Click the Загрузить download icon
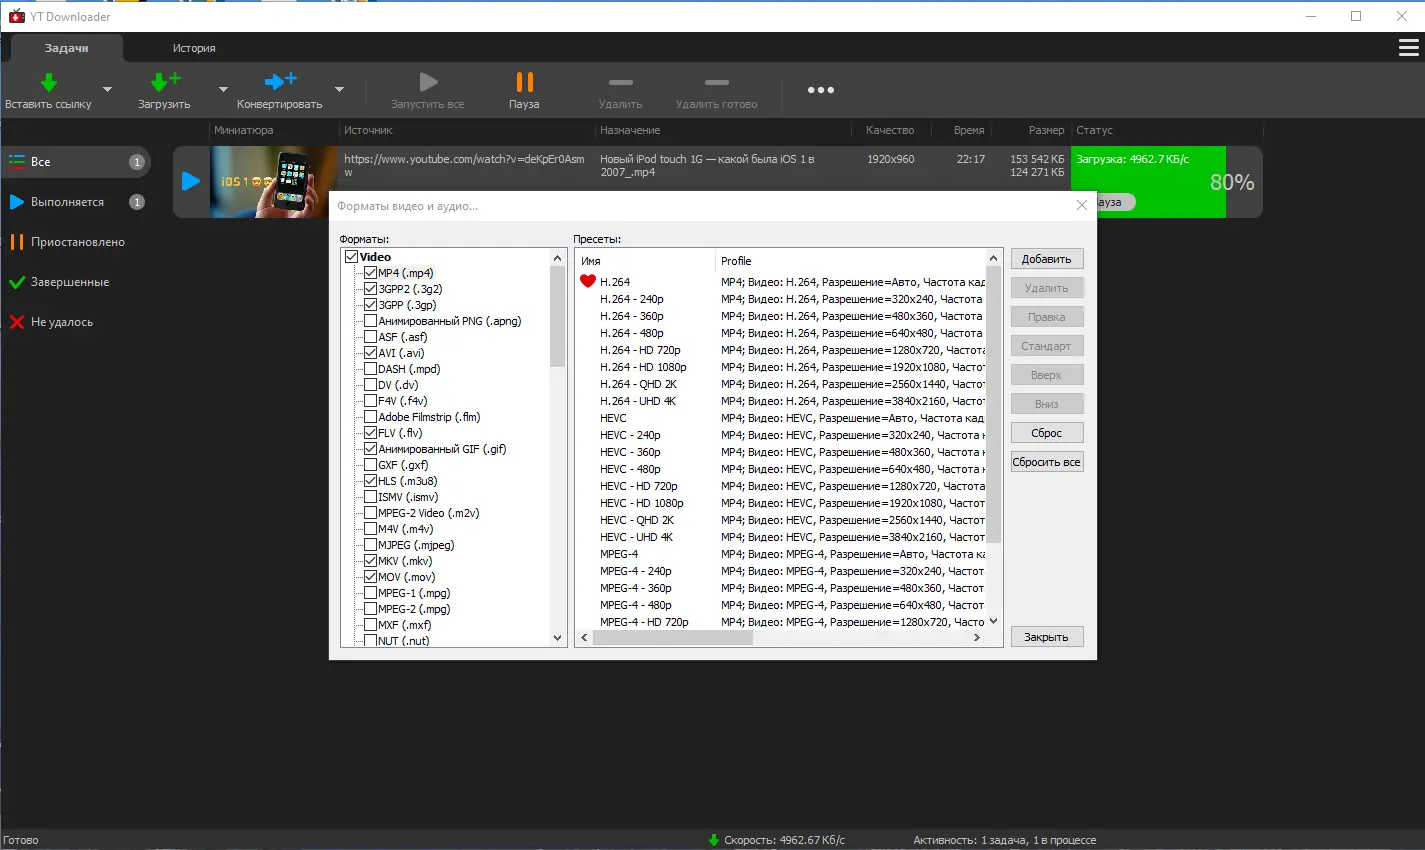This screenshot has height=850, width=1425. point(162,84)
